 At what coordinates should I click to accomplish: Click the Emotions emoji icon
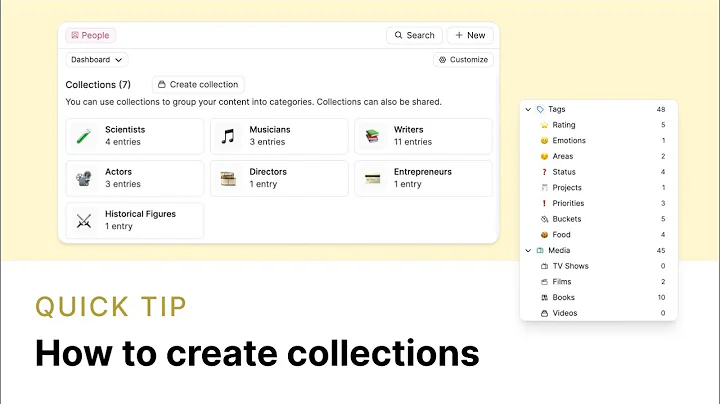pos(544,140)
